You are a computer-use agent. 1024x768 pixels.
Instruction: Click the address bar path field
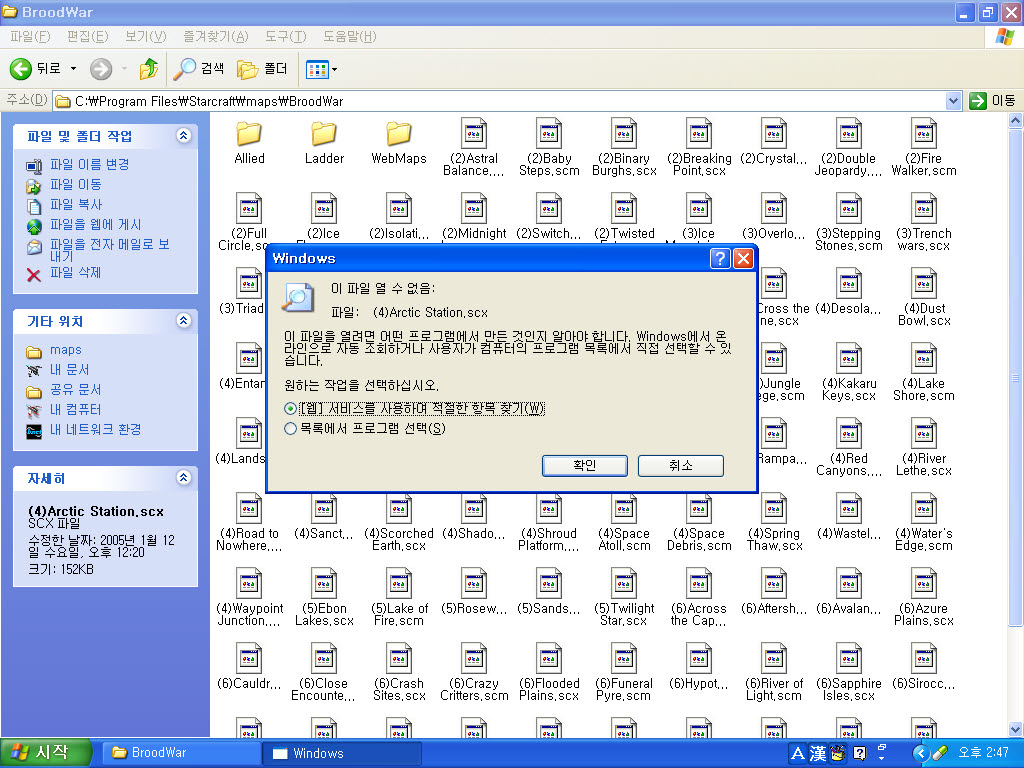click(500, 101)
